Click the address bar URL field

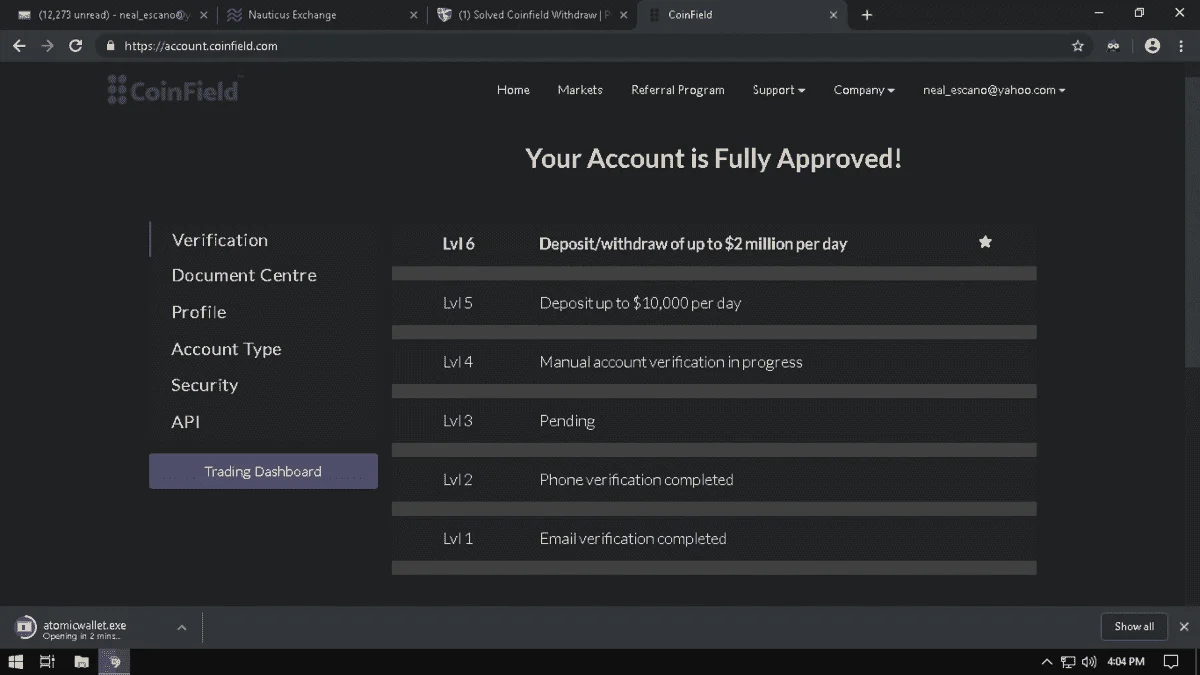click(590, 46)
